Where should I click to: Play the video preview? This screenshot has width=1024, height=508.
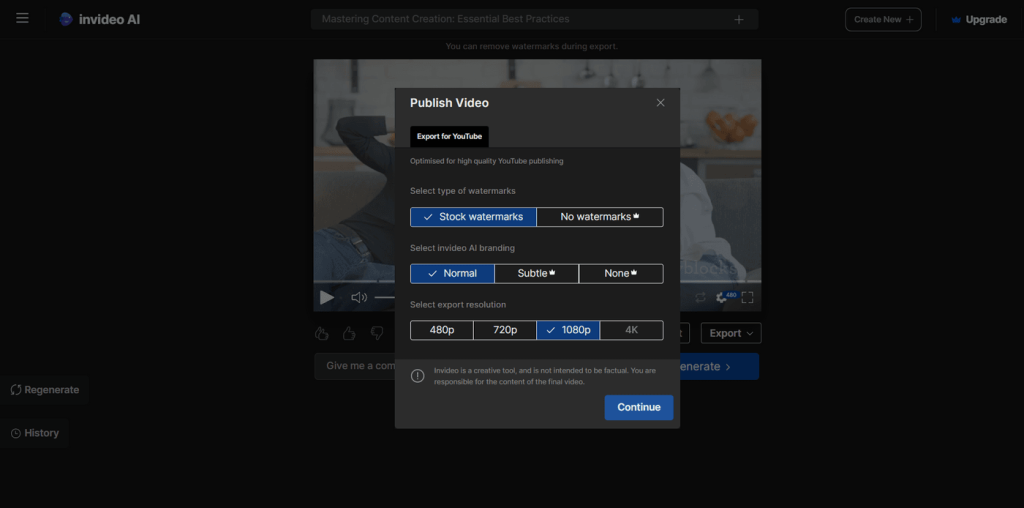[x=327, y=298]
